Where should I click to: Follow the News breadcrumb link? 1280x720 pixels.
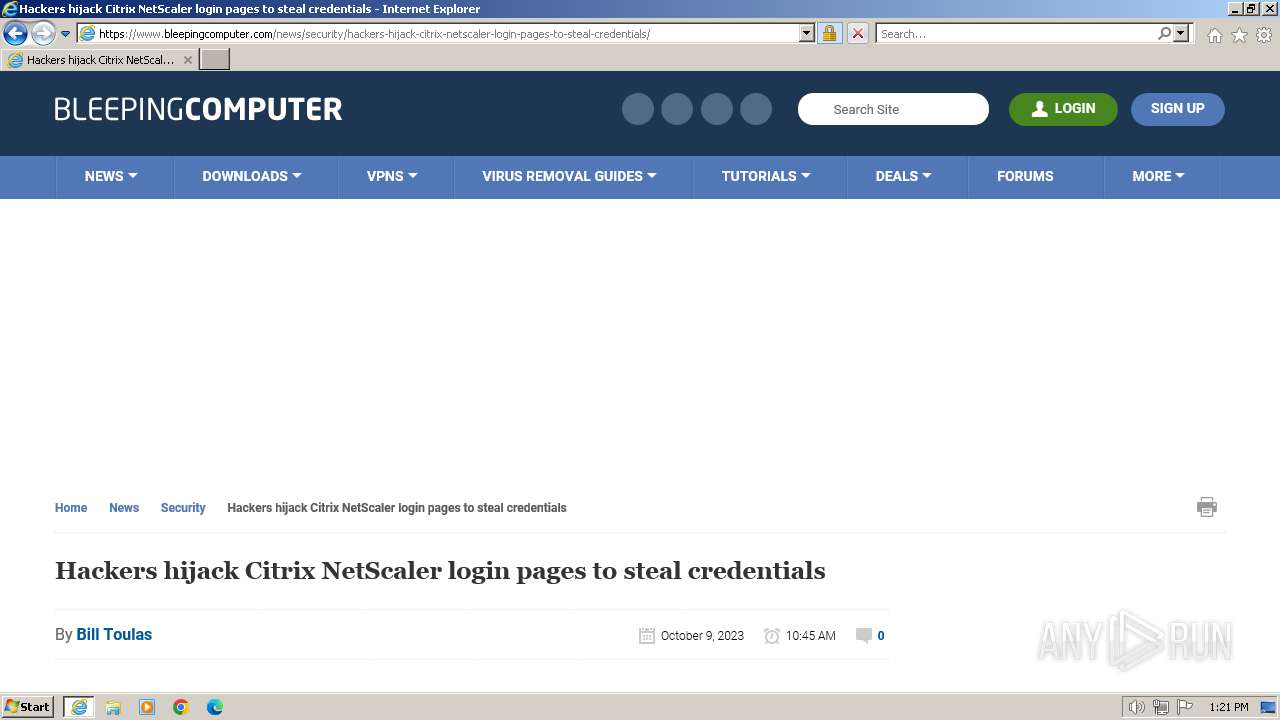coord(124,508)
